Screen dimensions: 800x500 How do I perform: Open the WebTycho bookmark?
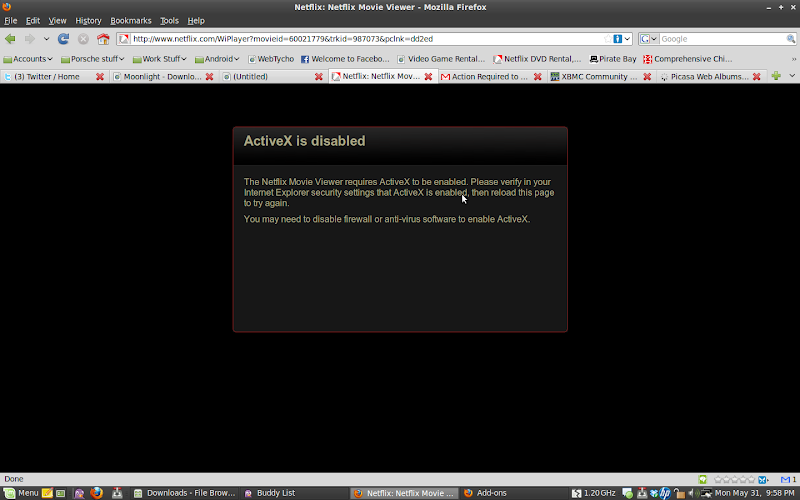[x=271, y=59]
